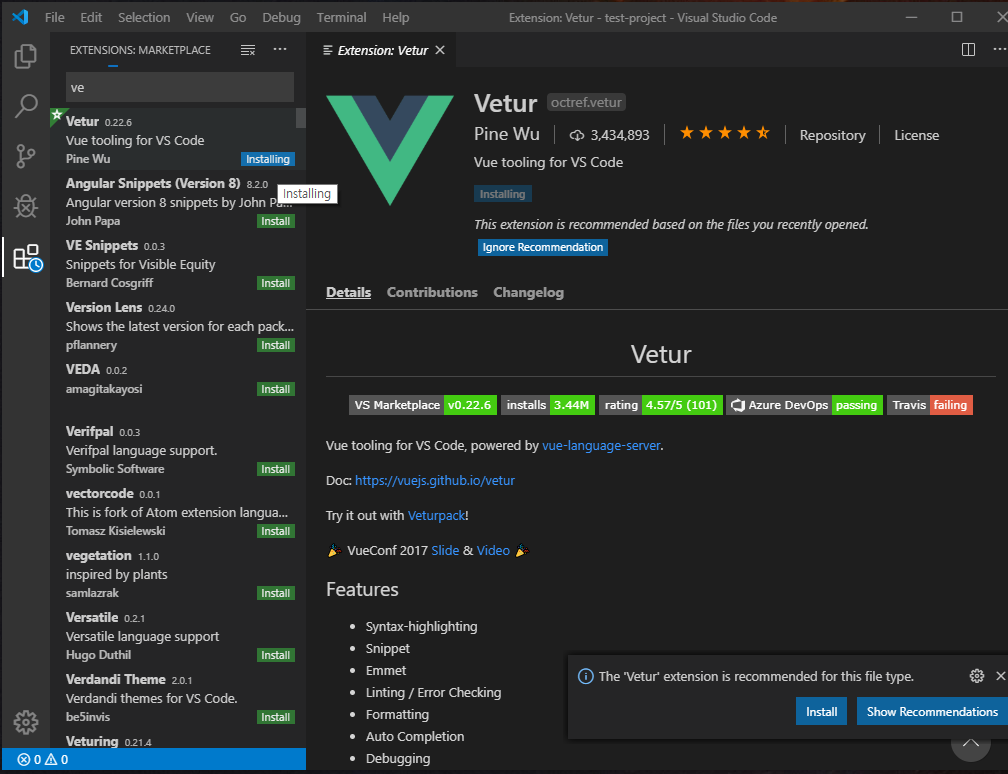The image size is (1008, 774).
Task: Select the Extensions view icon
Action: [28, 257]
